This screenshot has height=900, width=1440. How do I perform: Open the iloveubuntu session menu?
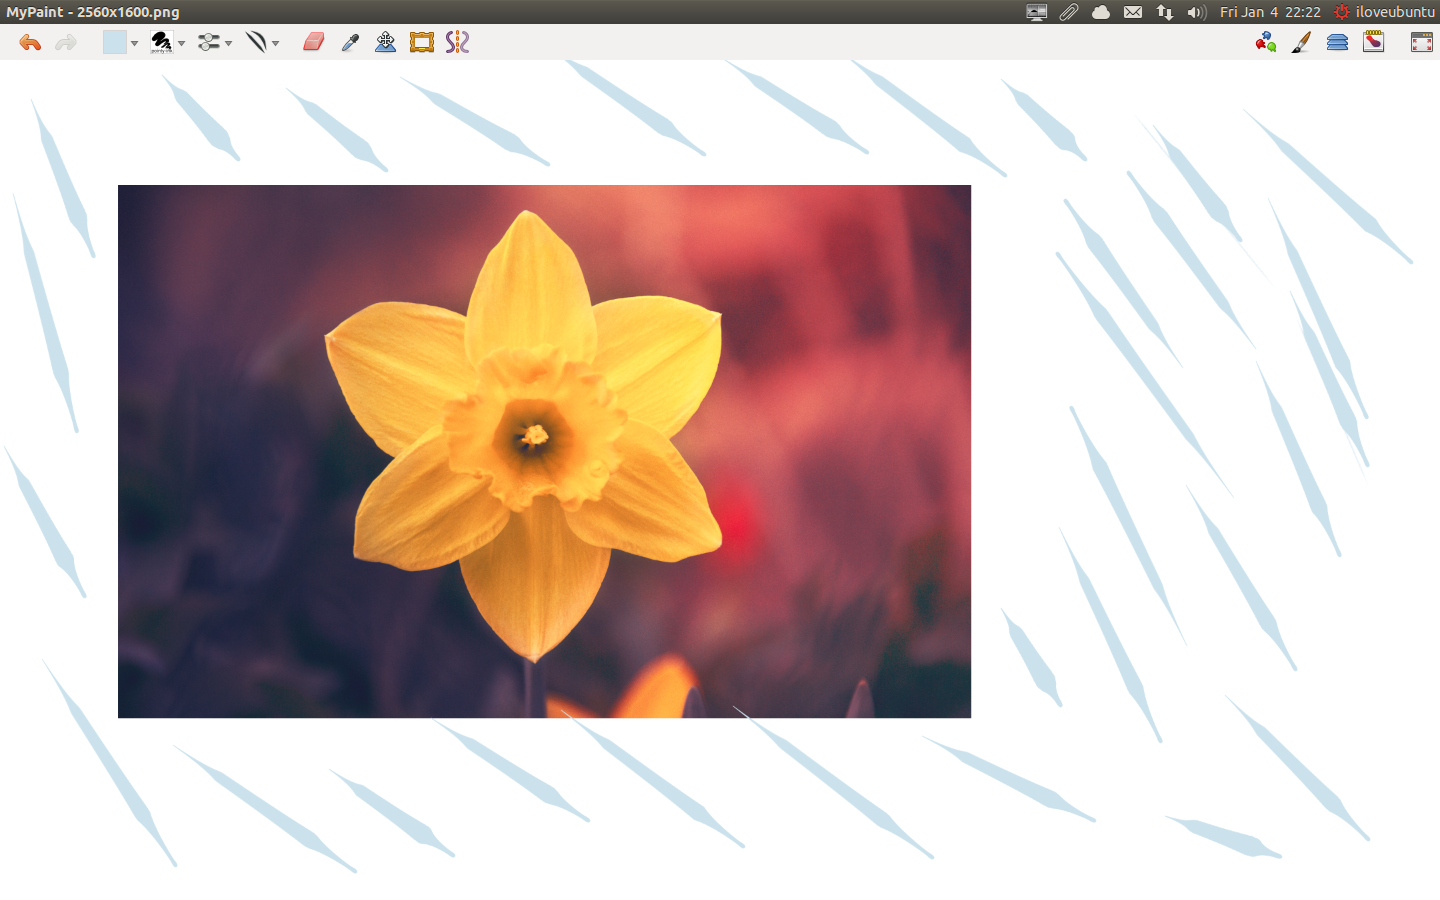click(1385, 12)
